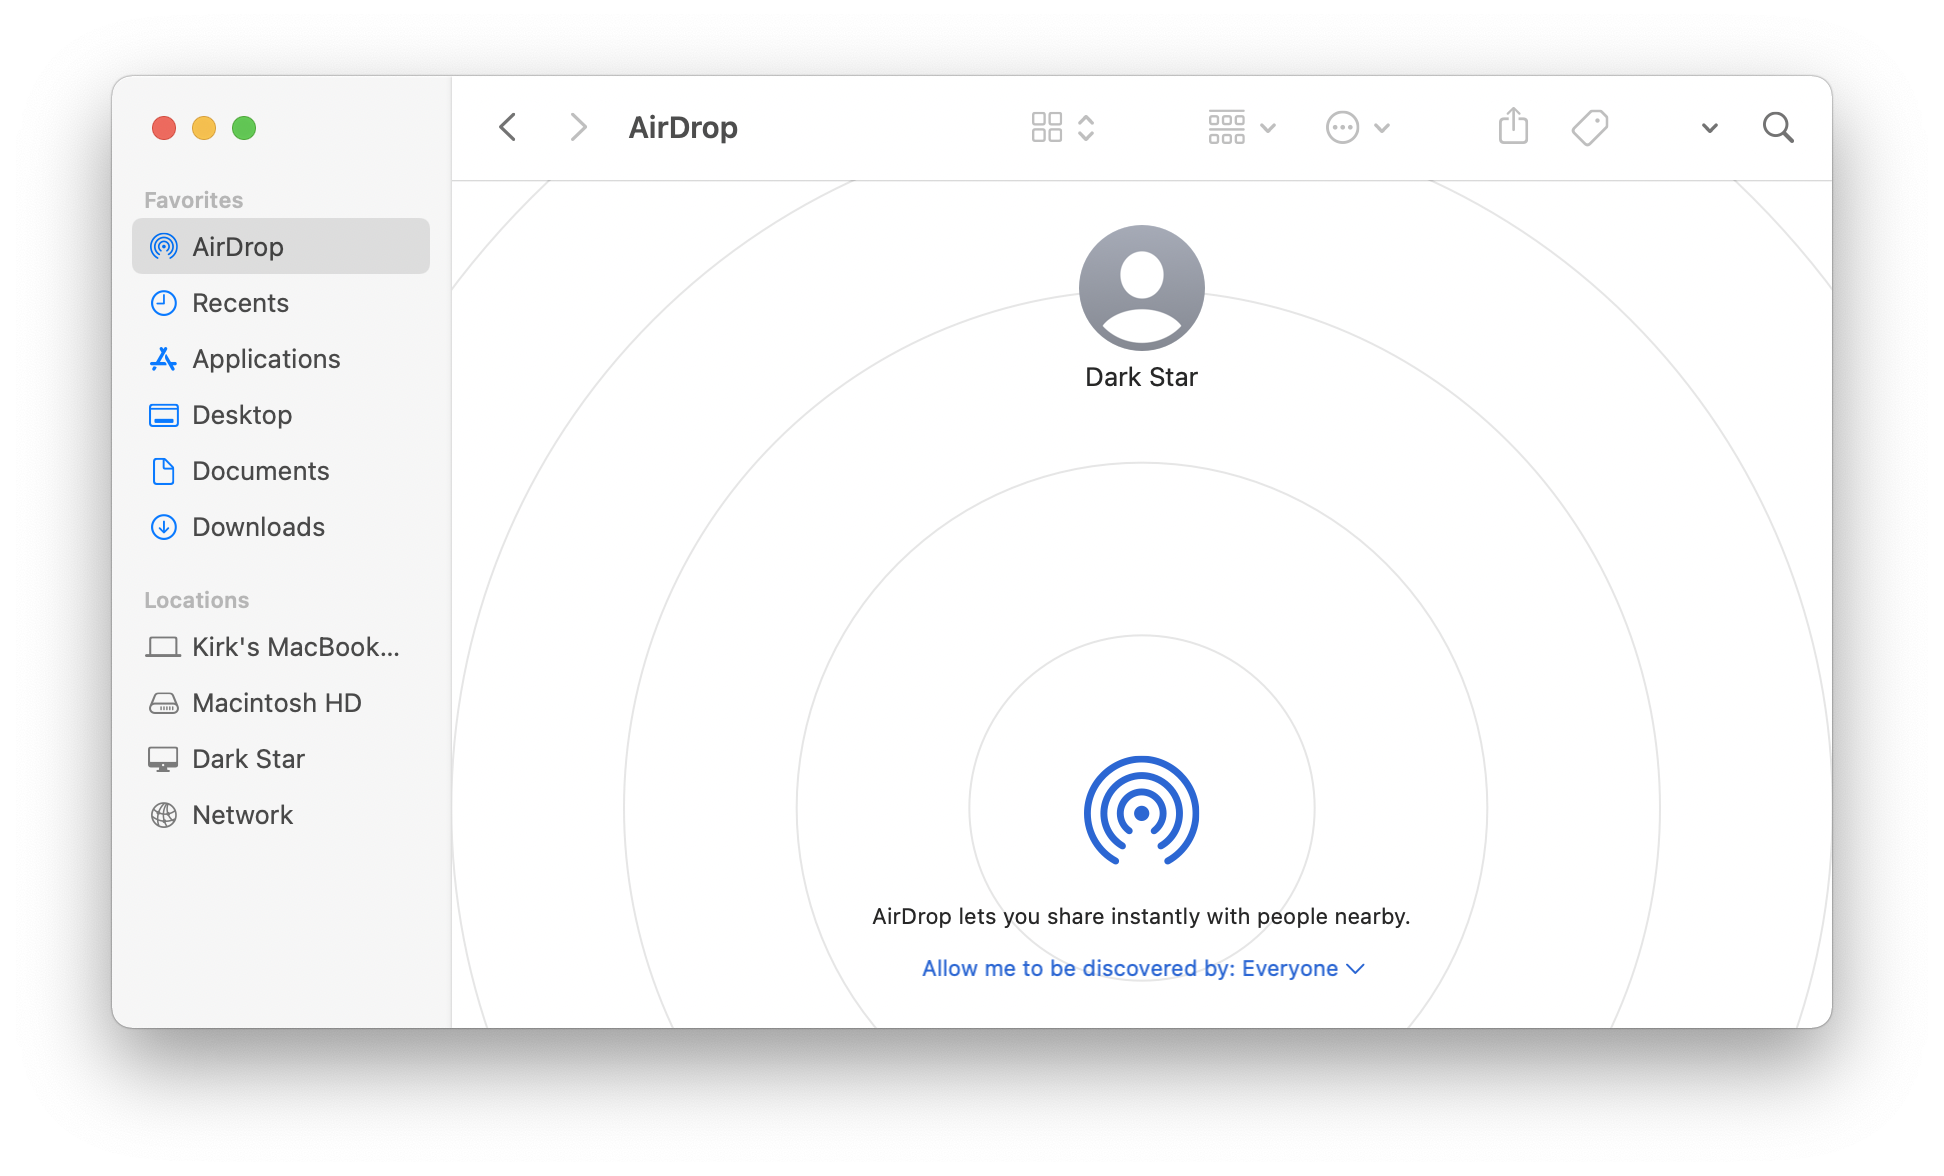Expand the toolbar actions dropdown

1355,126
